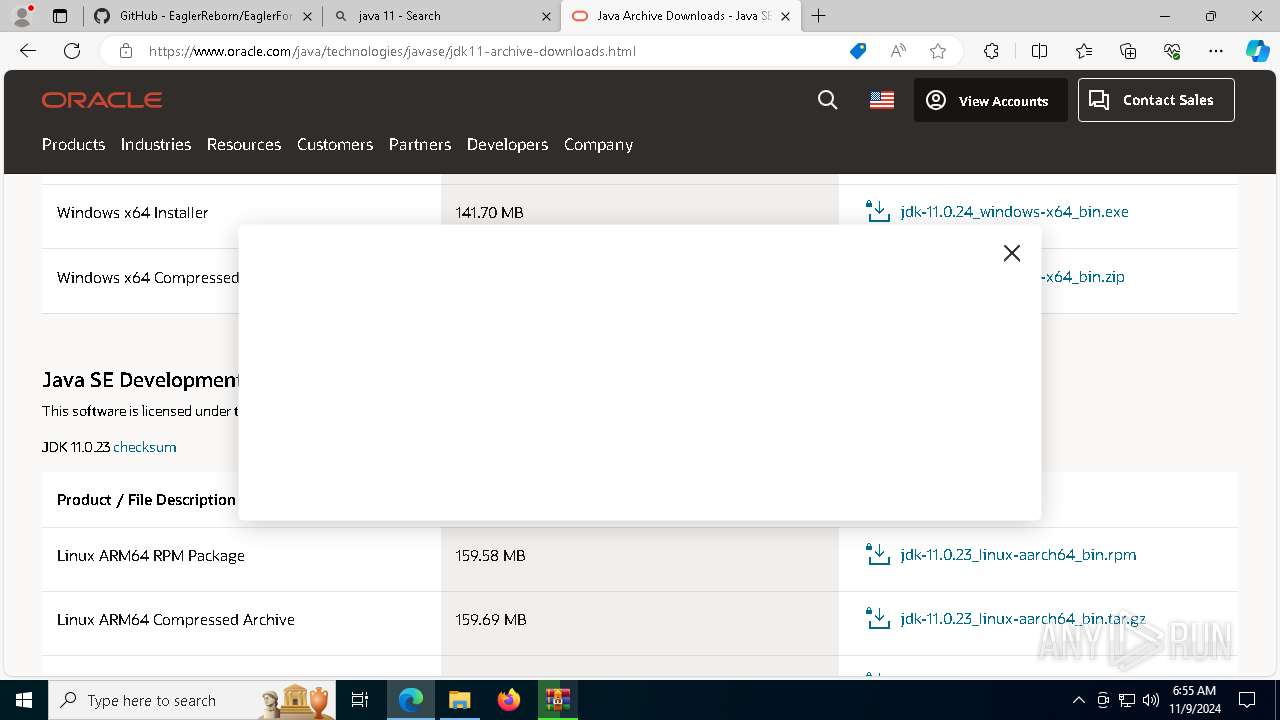The width and height of the screenshot is (1280, 720).
Task: Click the address bar URL
Action: point(392,51)
